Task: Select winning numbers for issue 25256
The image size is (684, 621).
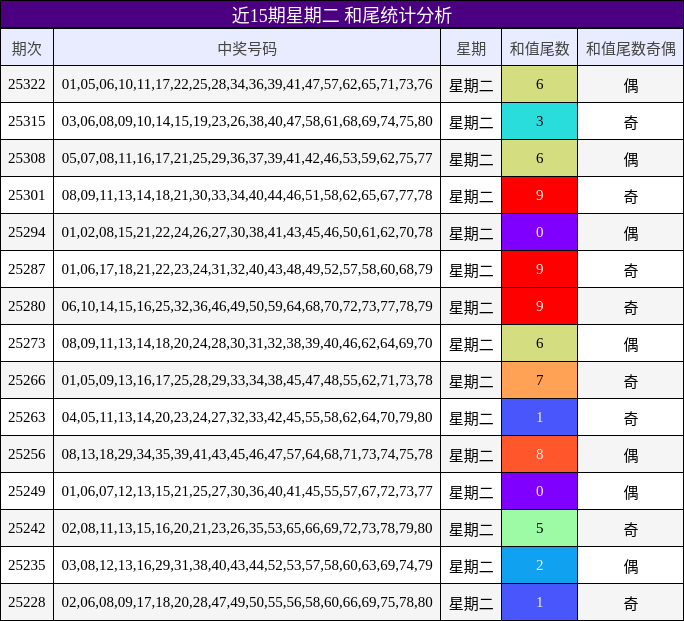Action: [x=247, y=454]
